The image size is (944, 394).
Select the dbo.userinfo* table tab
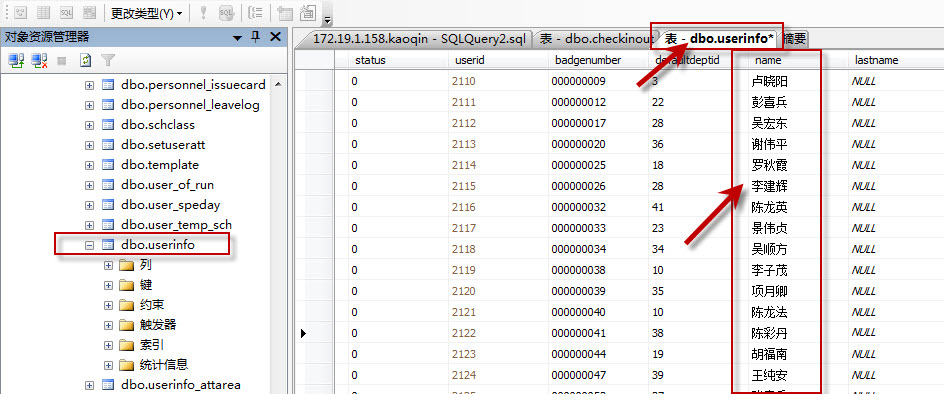point(718,39)
